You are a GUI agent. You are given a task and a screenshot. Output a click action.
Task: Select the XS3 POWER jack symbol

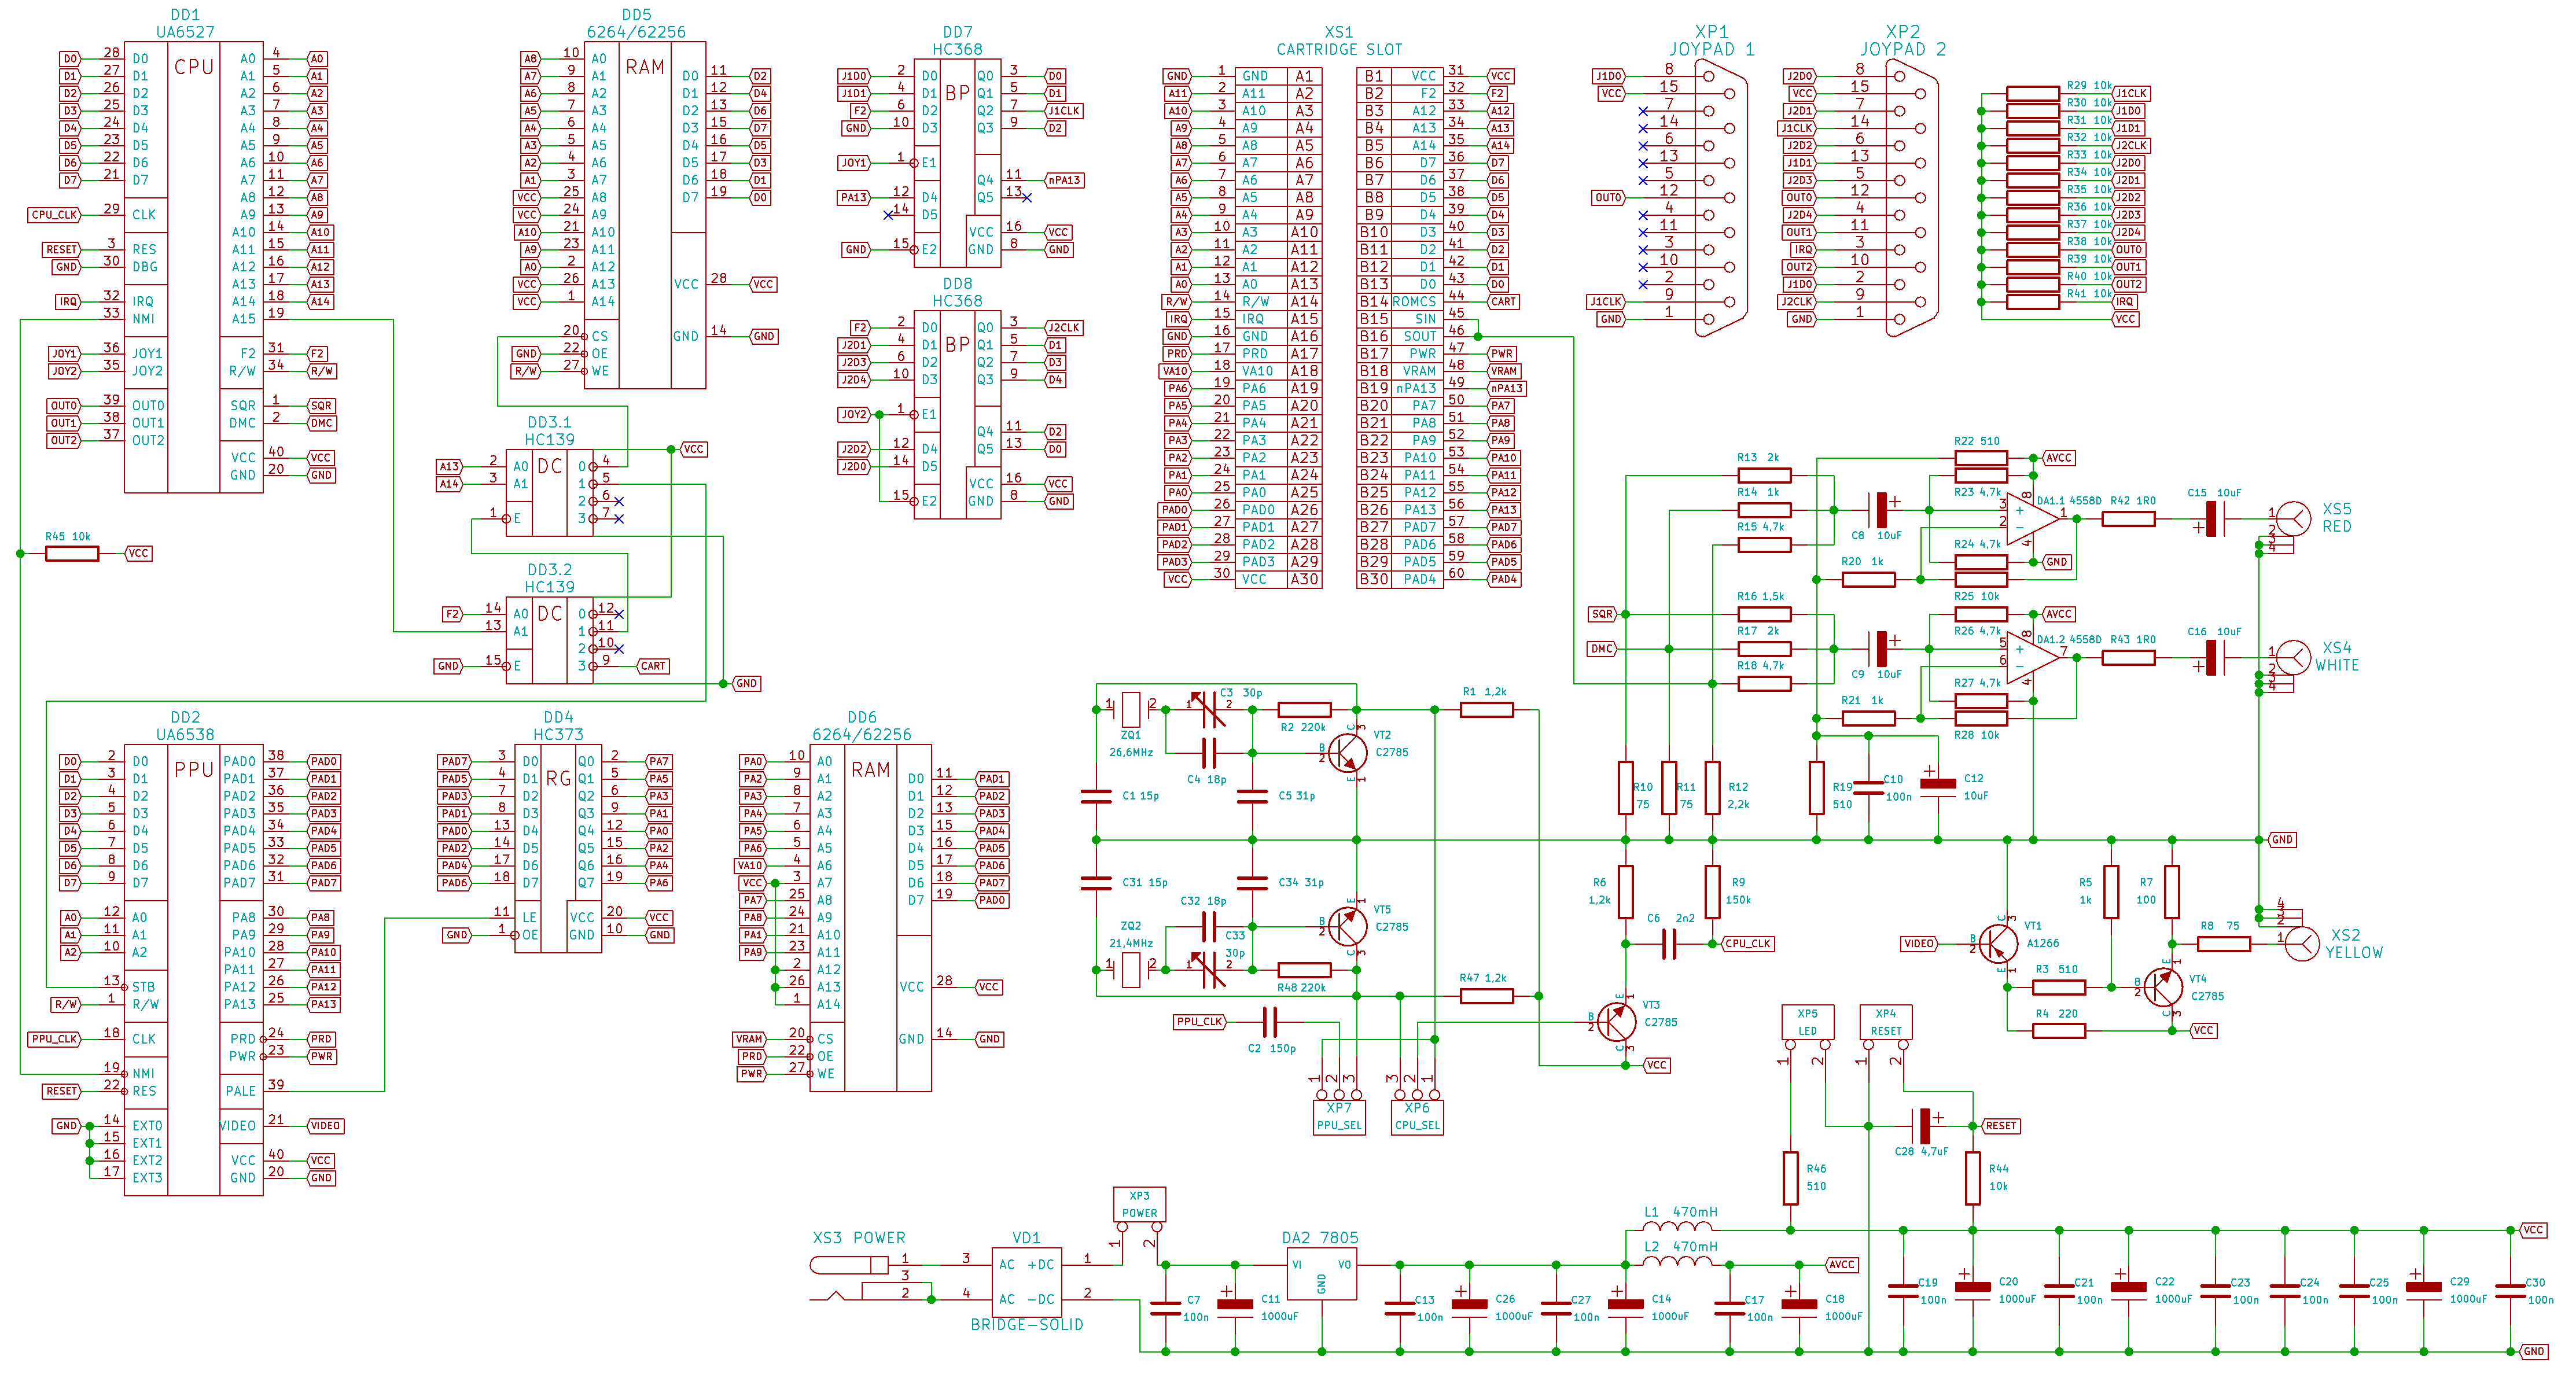tap(850, 1265)
